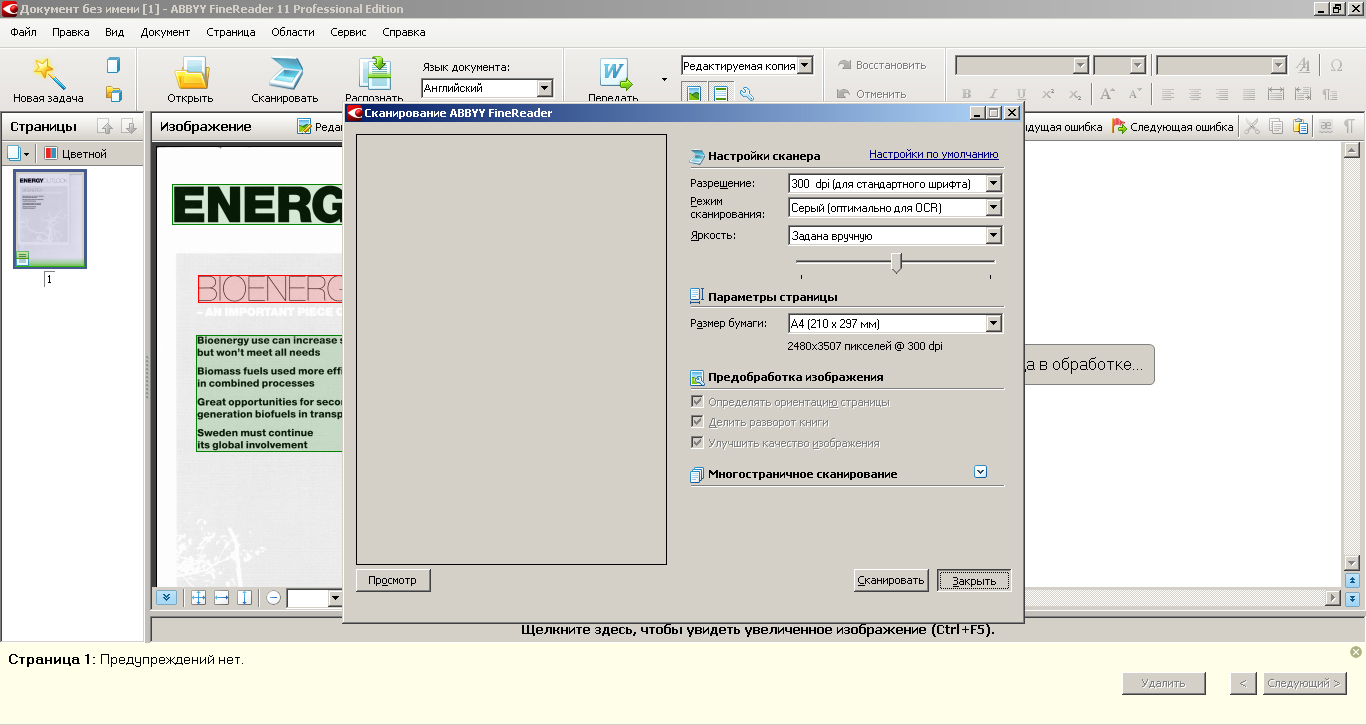This screenshot has width=1366, height=725.
Task: Click the Сканировать scanner toolbar icon
Action: tap(284, 73)
